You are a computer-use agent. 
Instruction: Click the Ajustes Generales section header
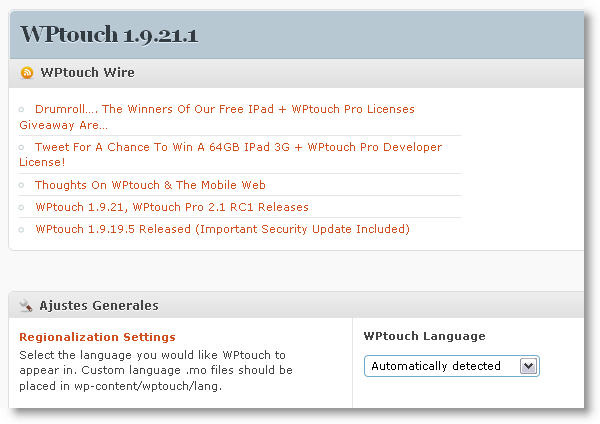click(98, 306)
